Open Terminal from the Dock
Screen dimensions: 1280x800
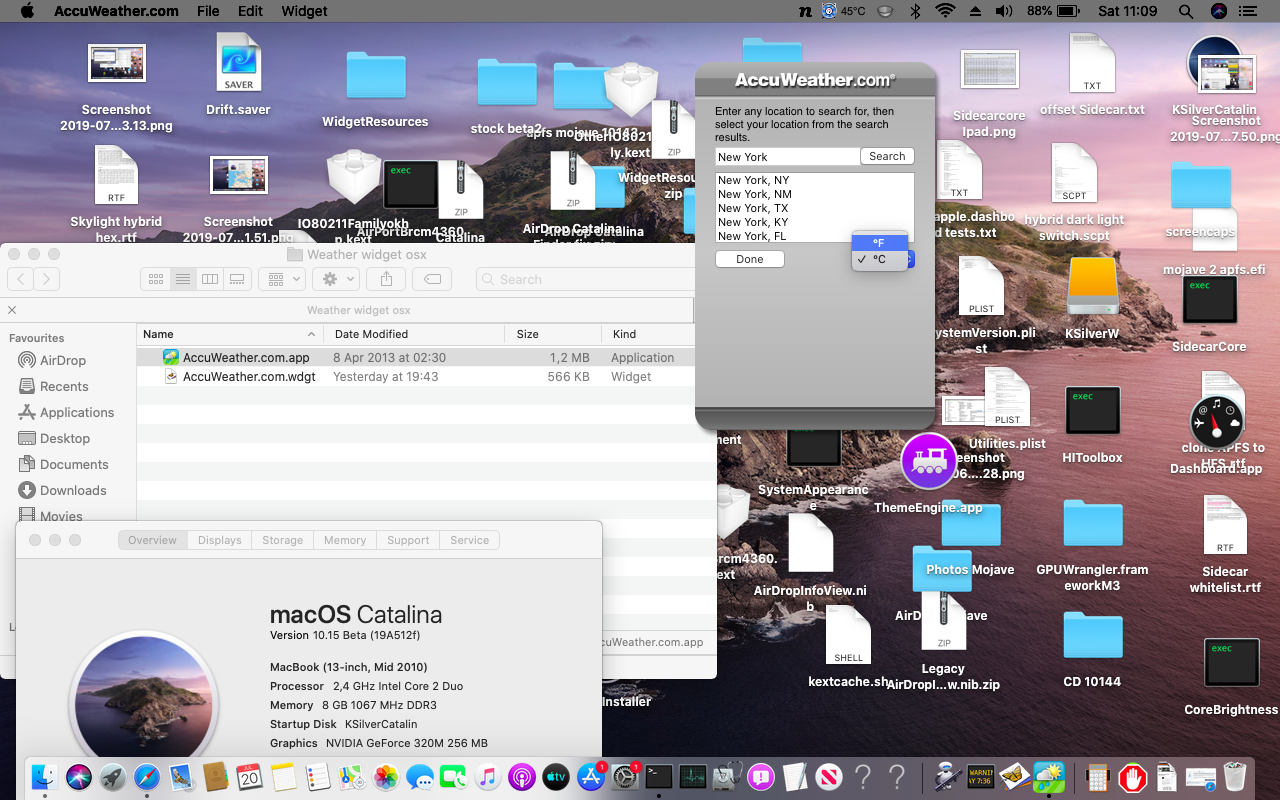658,776
